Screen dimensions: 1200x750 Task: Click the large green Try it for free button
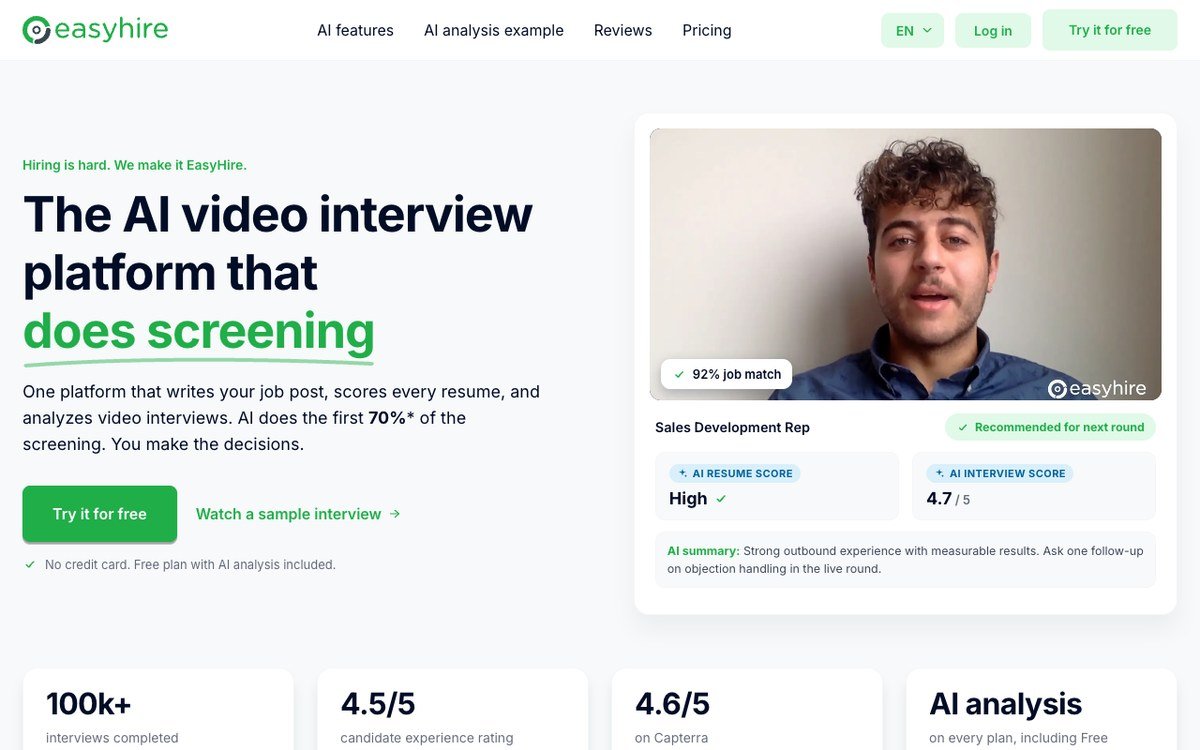(x=100, y=514)
